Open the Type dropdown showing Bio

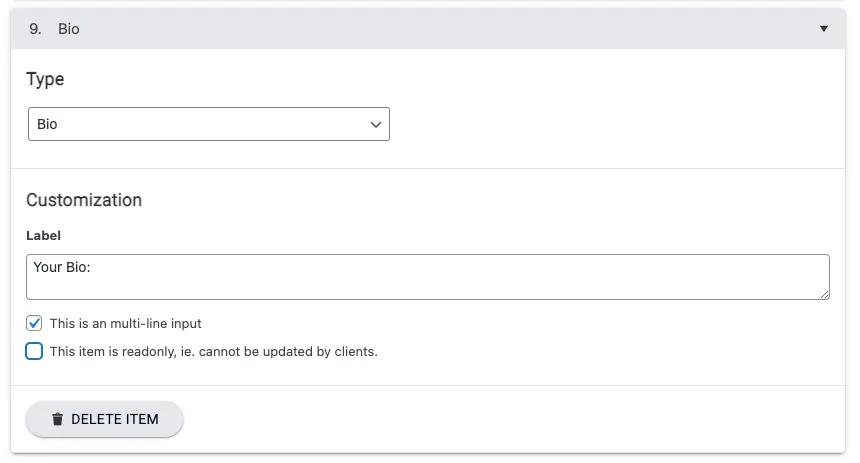click(208, 125)
